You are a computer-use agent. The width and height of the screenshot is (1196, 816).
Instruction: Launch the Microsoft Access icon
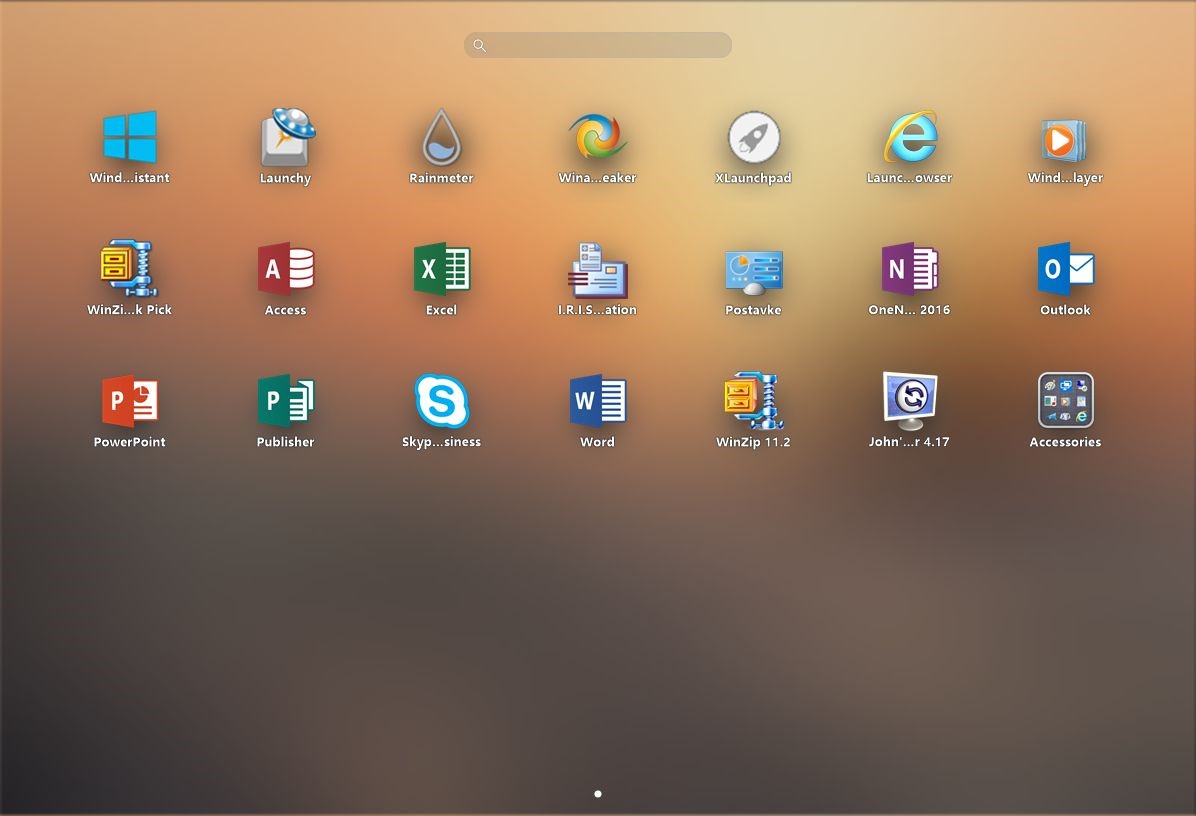coord(286,268)
